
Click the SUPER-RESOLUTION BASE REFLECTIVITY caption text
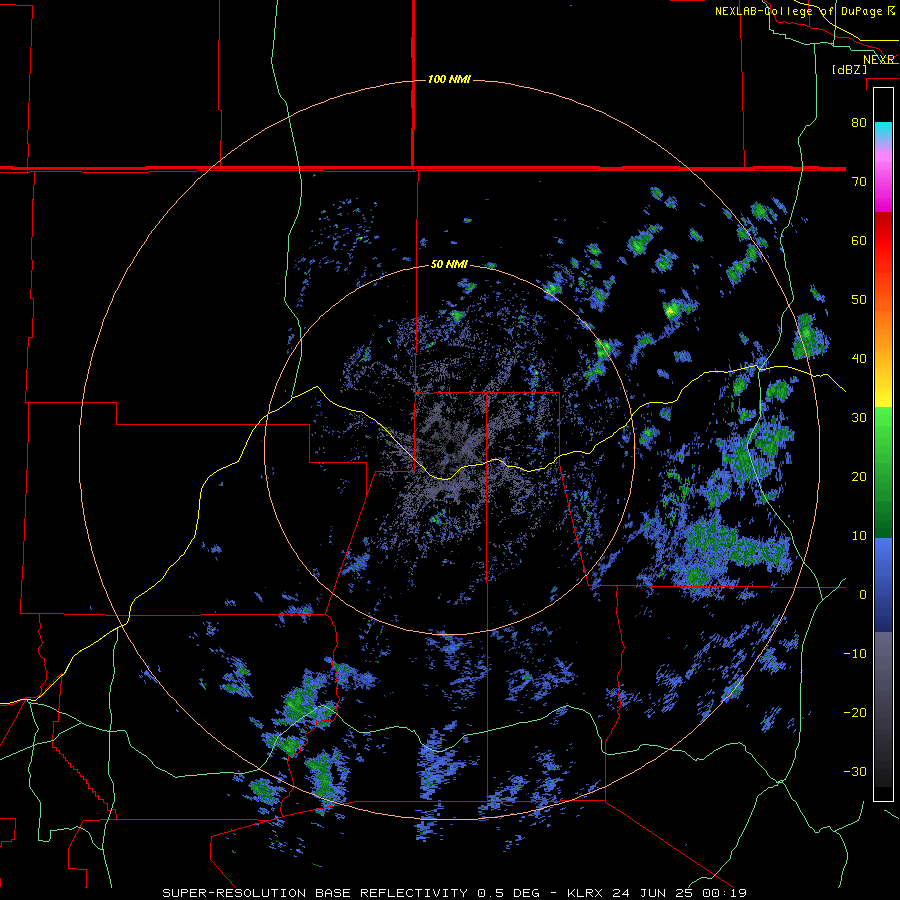(x=315, y=893)
